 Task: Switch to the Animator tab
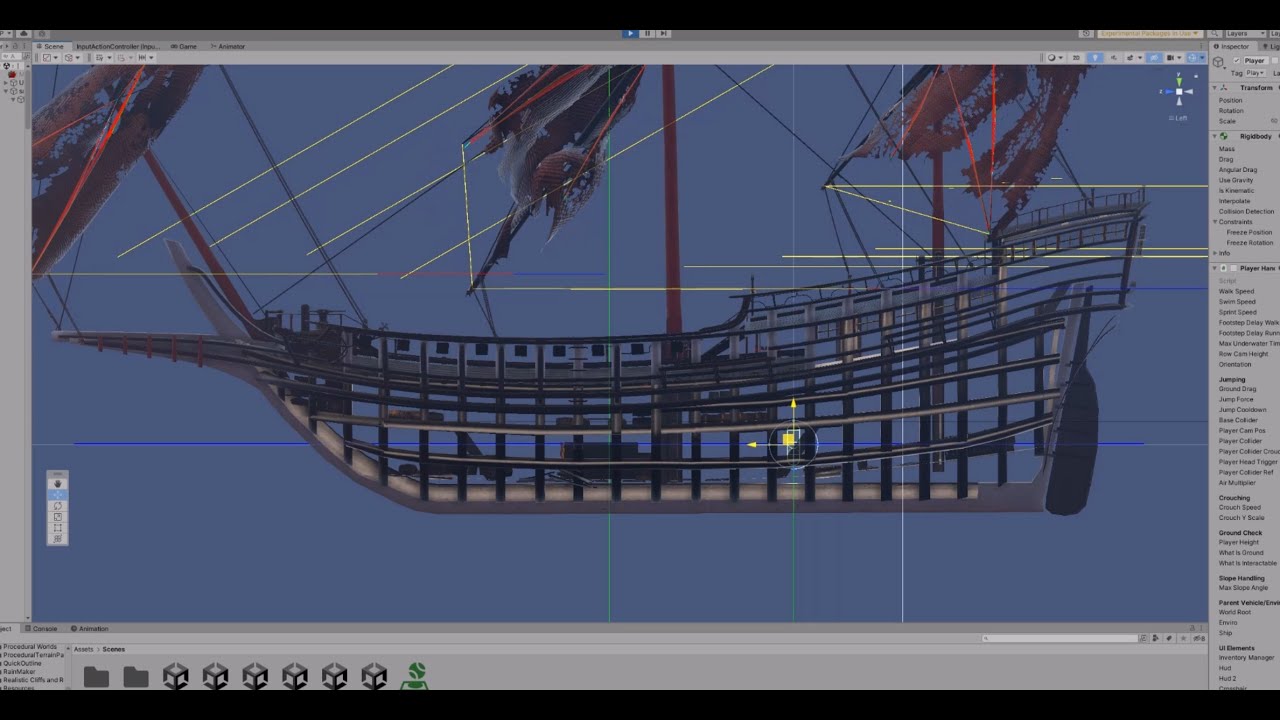tap(228, 46)
